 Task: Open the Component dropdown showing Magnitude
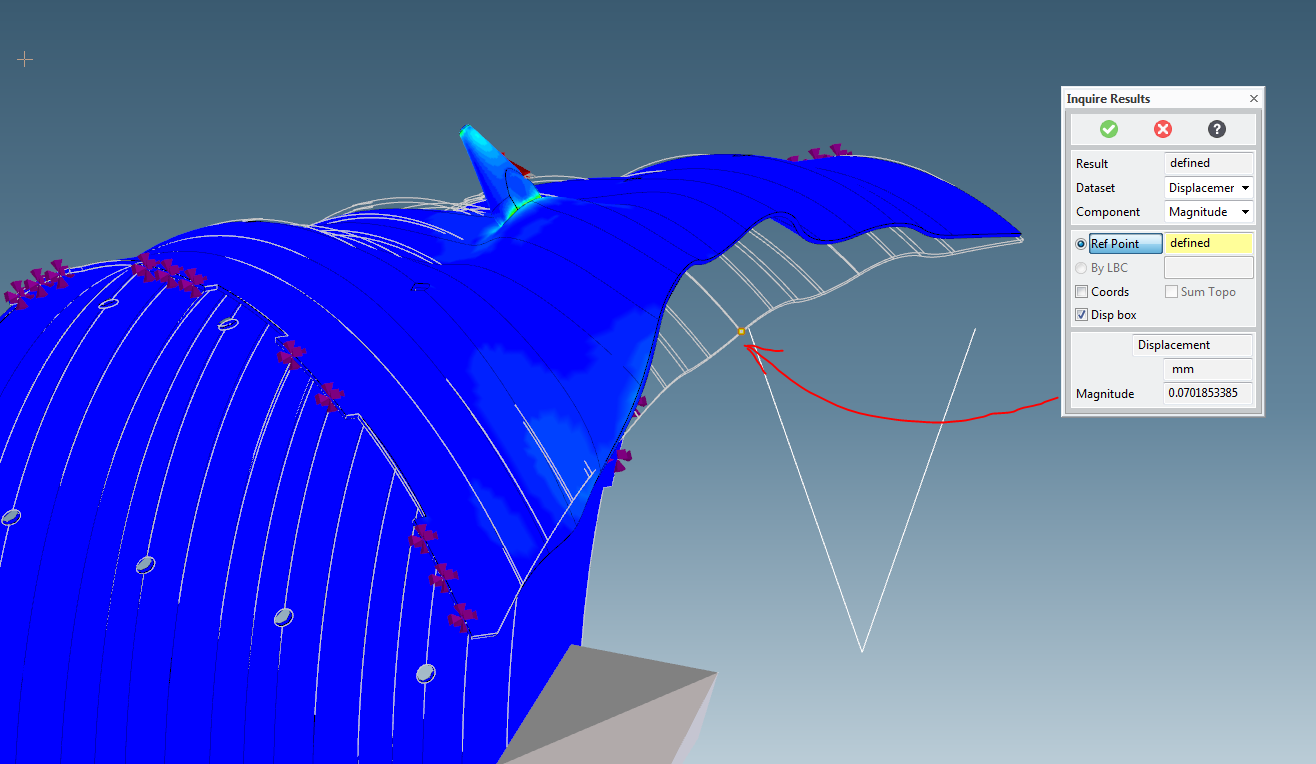[1209, 211]
